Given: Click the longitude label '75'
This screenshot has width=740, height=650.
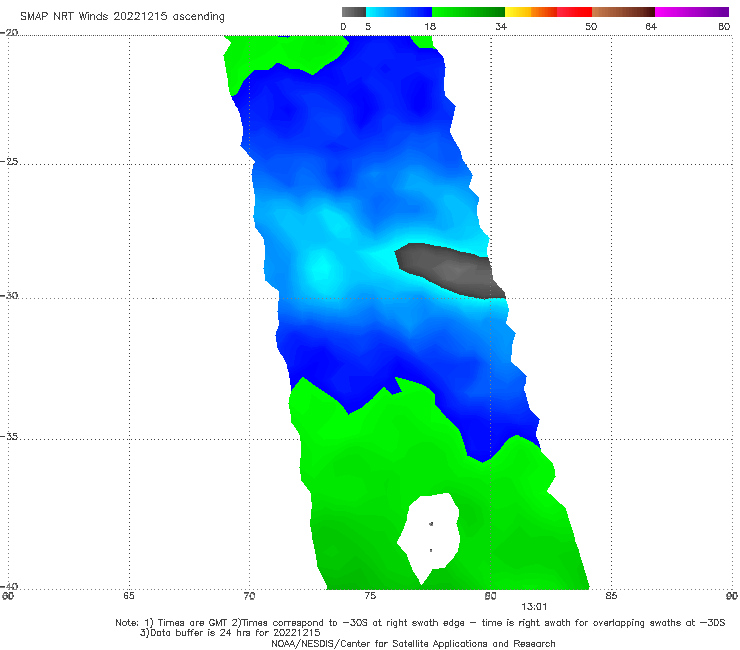Looking at the screenshot, I should point(370,596).
